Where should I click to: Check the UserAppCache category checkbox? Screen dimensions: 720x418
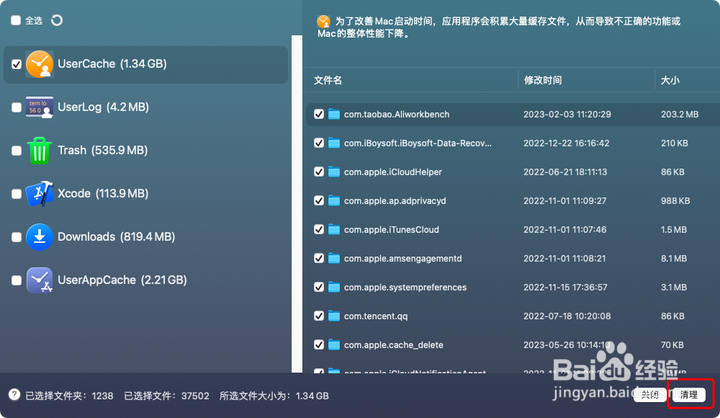[17, 280]
